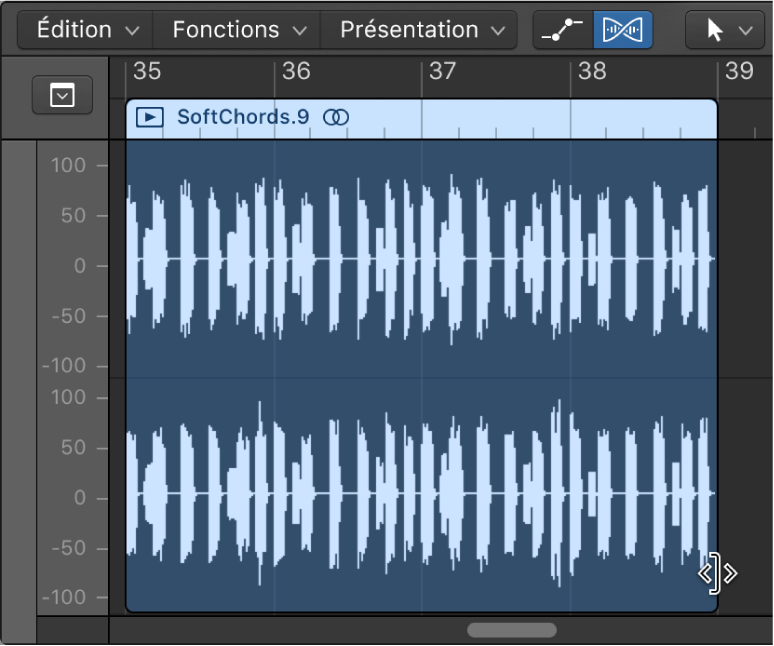
Task: Click the region's bottom-right trim handle
Action: 716,574
